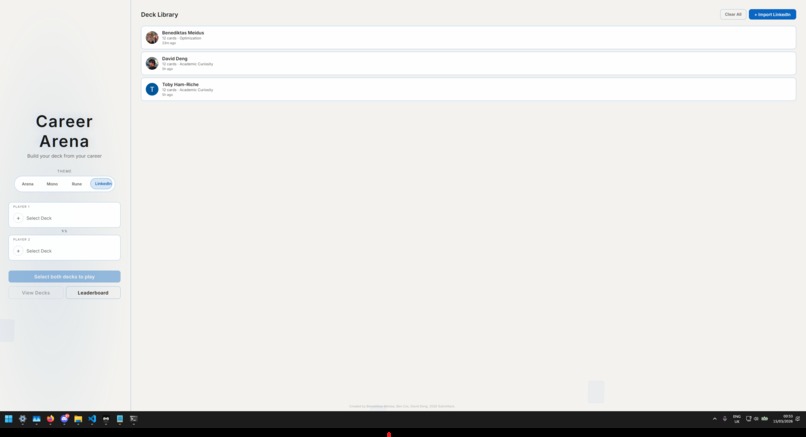Open the Windows Start menu
Image resolution: width=806 pixels, height=437 pixels.
point(9,419)
